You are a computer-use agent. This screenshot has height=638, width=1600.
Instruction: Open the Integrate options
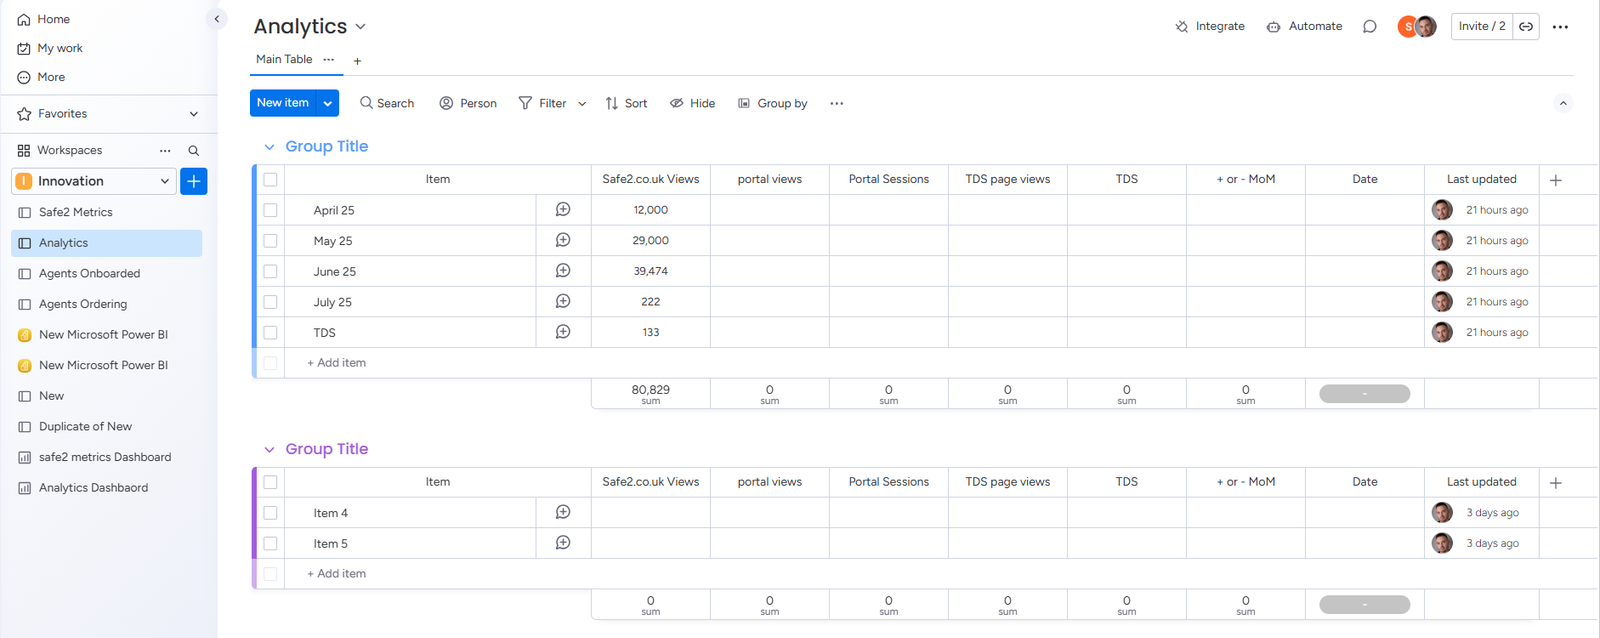pyautogui.click(x=1210, y=27)
